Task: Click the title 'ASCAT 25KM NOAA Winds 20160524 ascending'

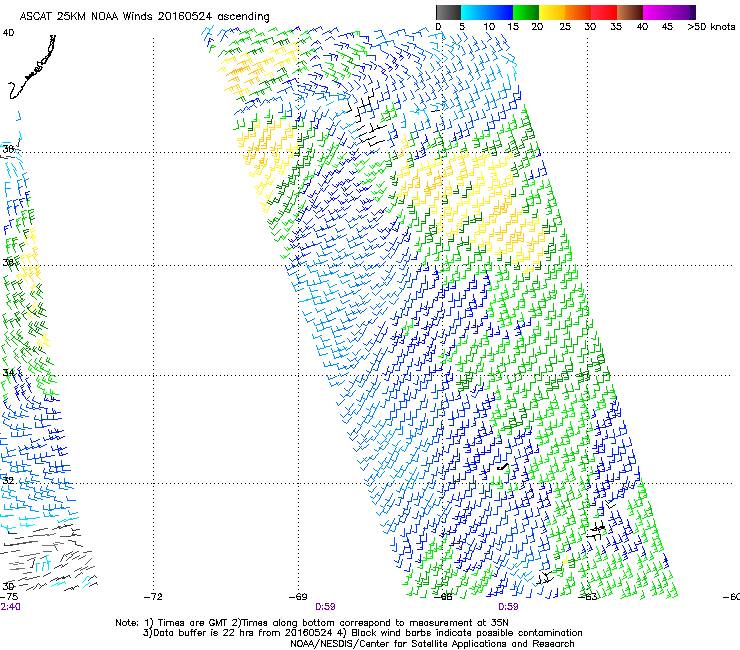Action: click(144, 17)
